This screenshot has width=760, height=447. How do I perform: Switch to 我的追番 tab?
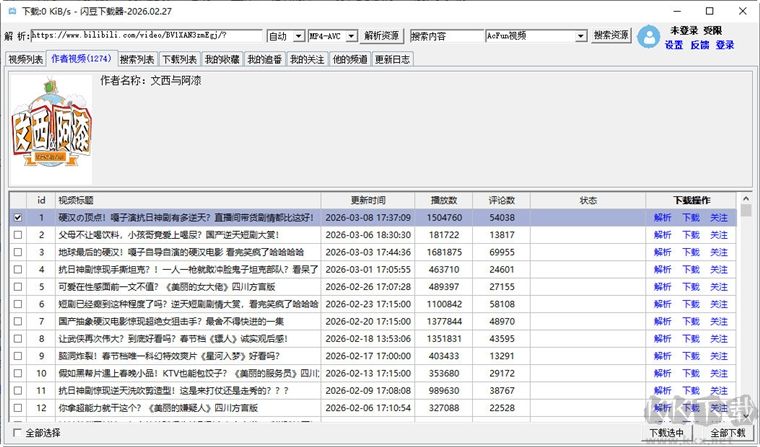pos(265,59)
